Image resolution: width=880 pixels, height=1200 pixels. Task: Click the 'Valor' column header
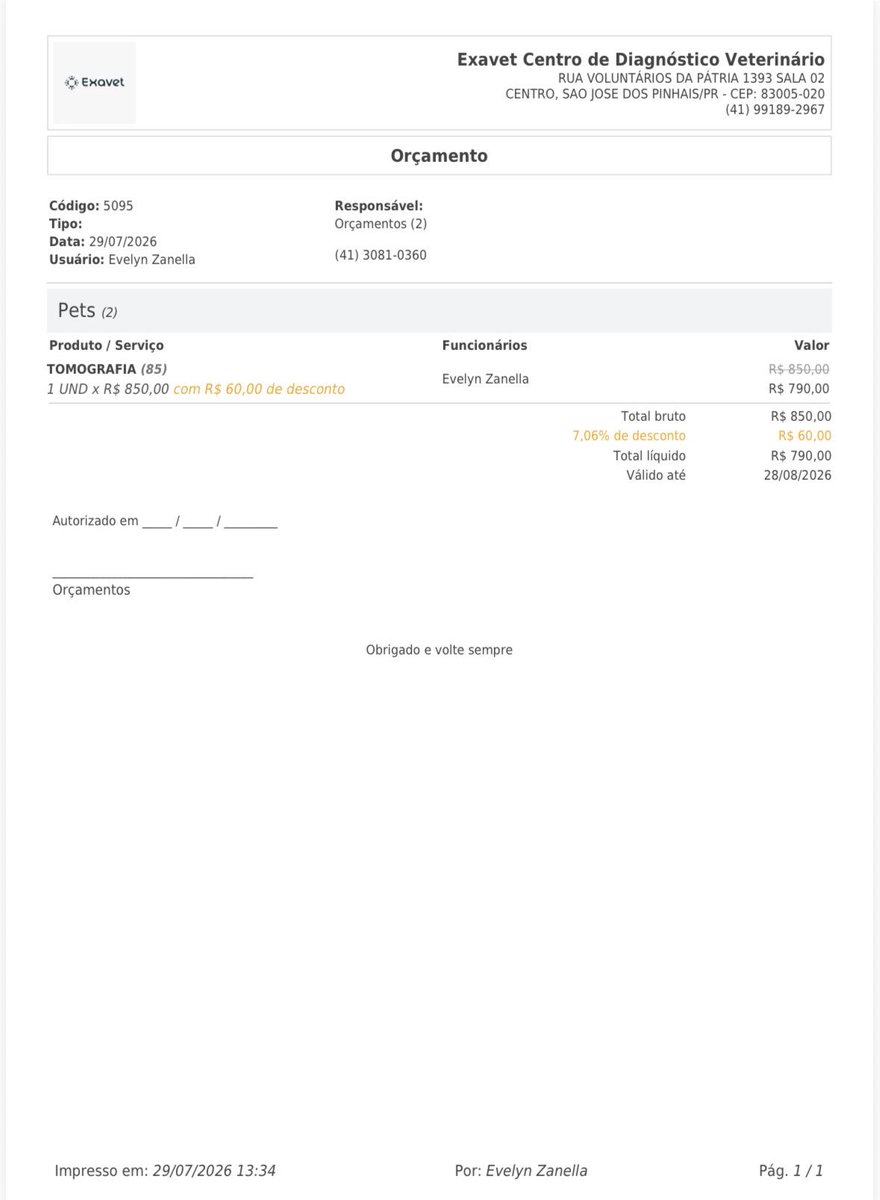coord(812,346)
